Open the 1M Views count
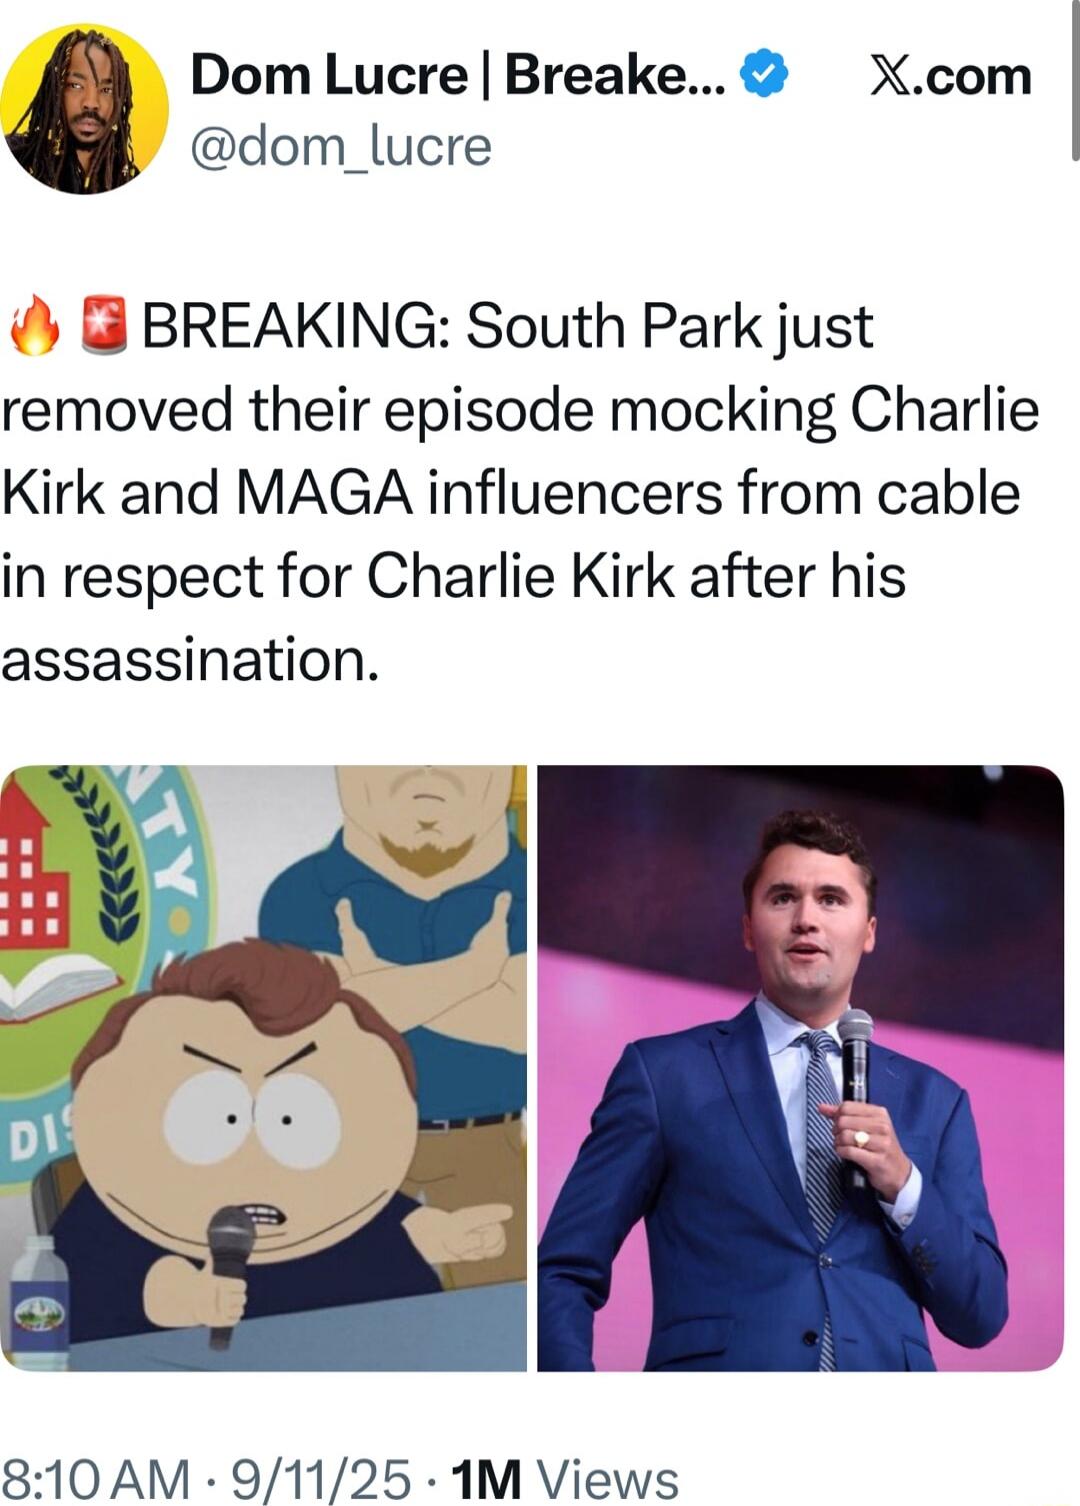The image size is (1080, 1506). point(565,1478)
